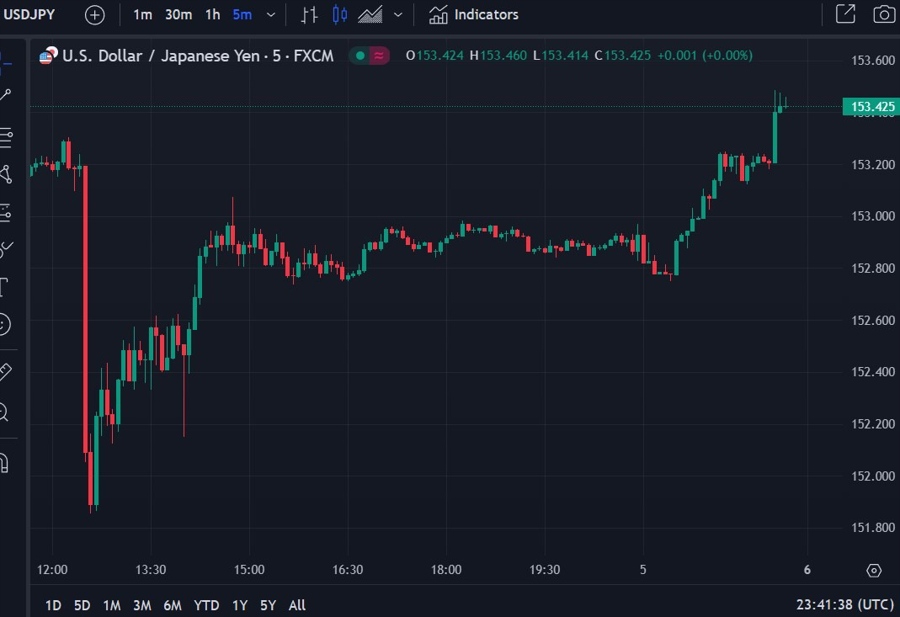Click the 12:00 time axis label

pyautogui.click(x=52, y=570)
